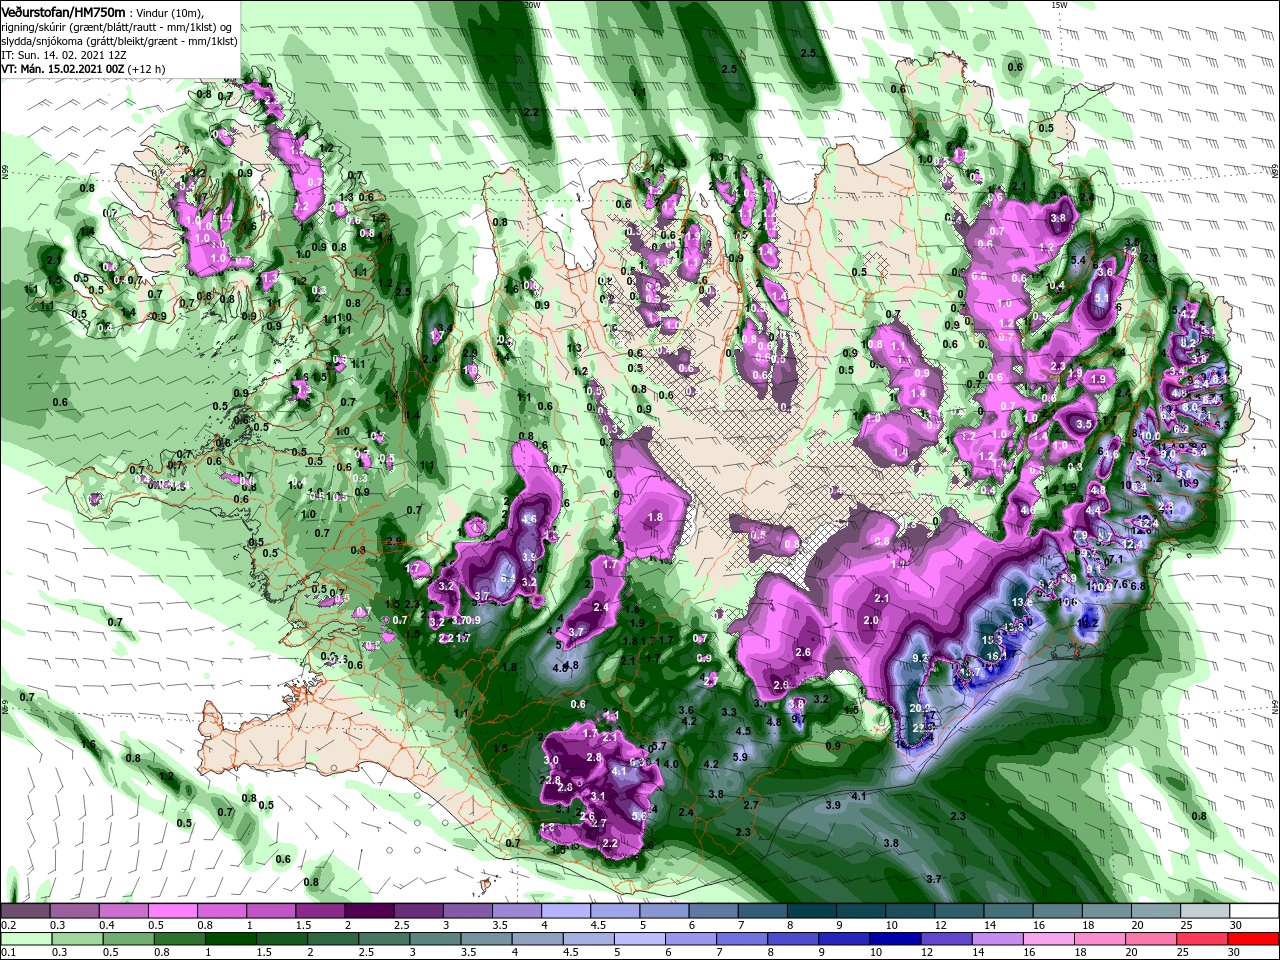Click the 20W longitude label
This screenshot has height=960, width=1280.
532,5
